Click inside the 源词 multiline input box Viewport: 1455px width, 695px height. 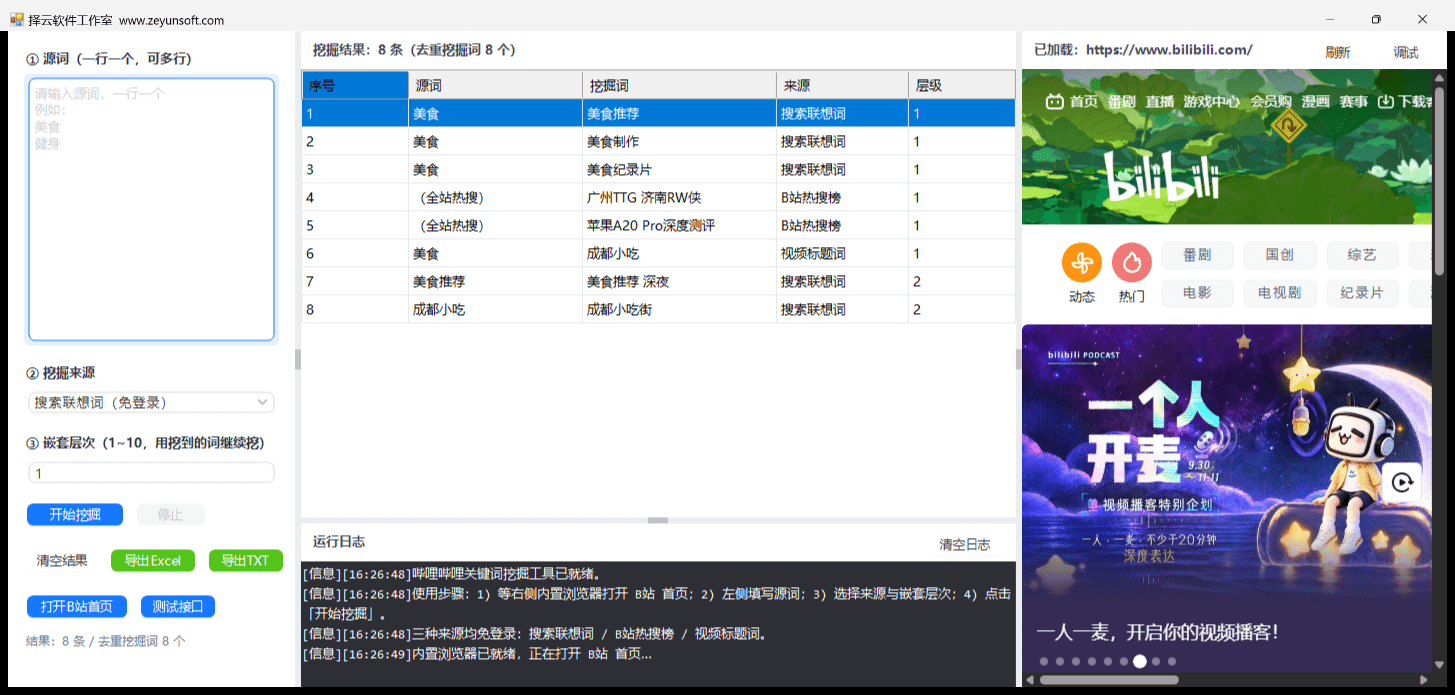(x=151, y=209)
